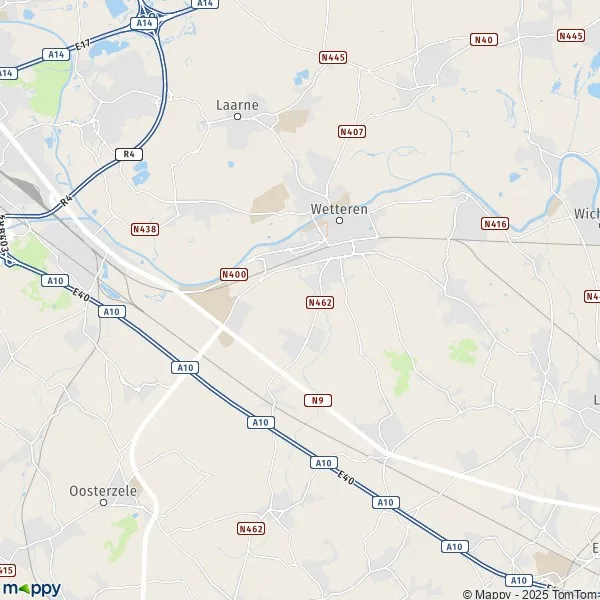Open the Mappy TomTom copyright notice

click(531, 594)
